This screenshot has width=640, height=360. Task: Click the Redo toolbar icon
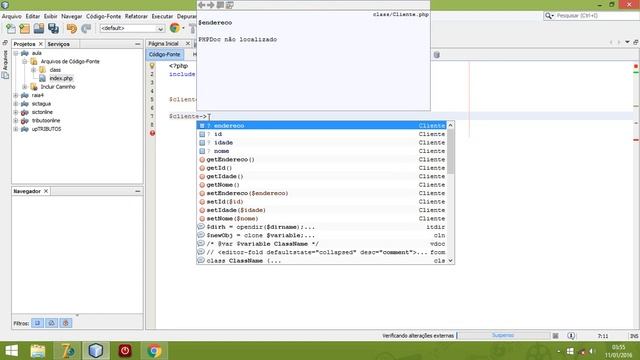click(86, 28)
